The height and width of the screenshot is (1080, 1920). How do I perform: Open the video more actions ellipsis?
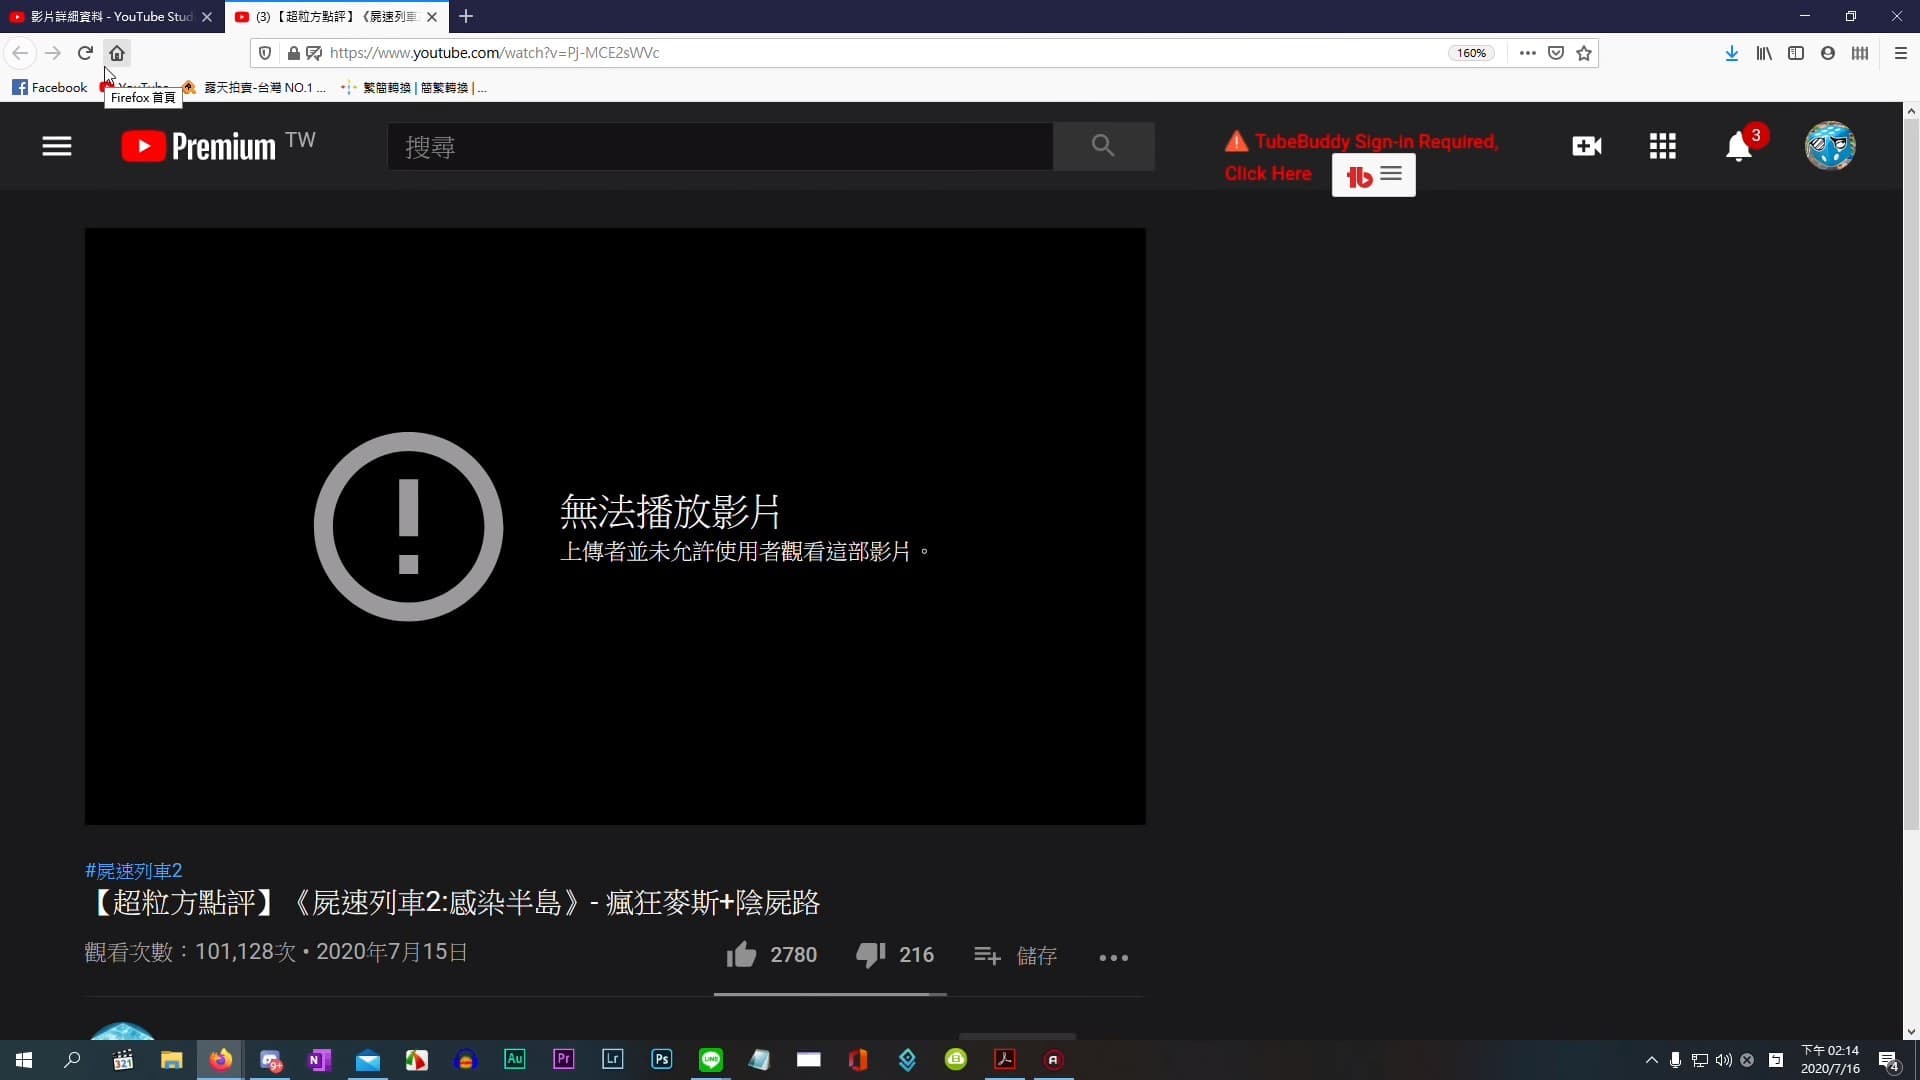(1113, 957)
